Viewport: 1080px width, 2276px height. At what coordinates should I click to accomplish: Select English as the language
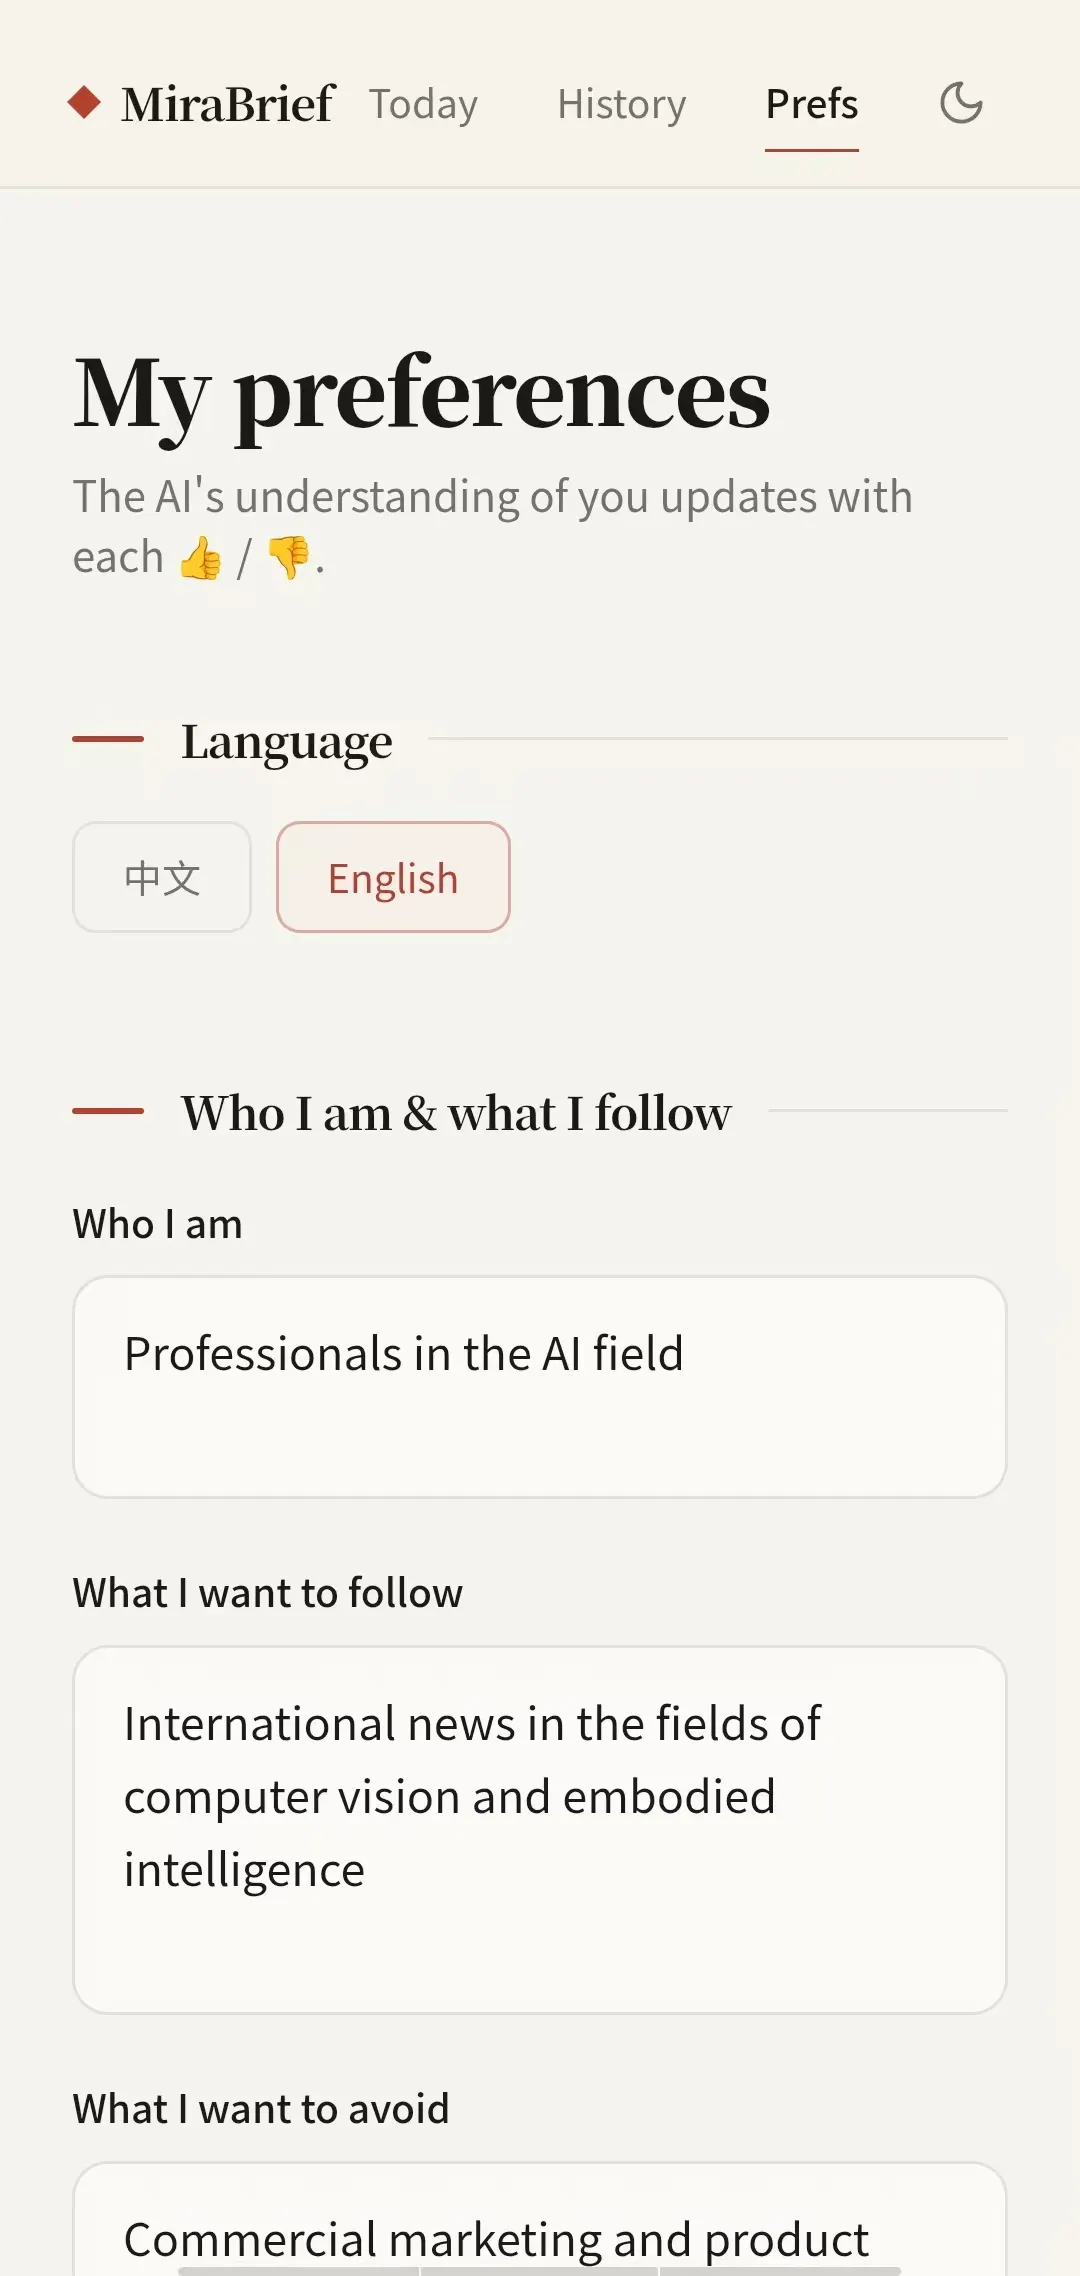[x=394, y=877]
